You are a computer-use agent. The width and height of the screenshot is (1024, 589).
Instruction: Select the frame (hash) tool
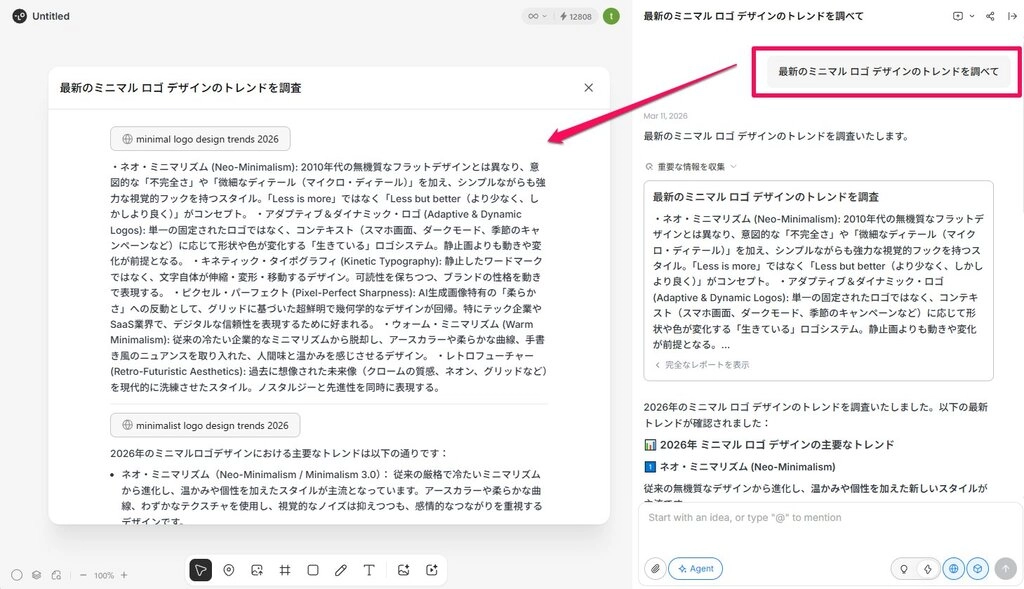point(285,570)
